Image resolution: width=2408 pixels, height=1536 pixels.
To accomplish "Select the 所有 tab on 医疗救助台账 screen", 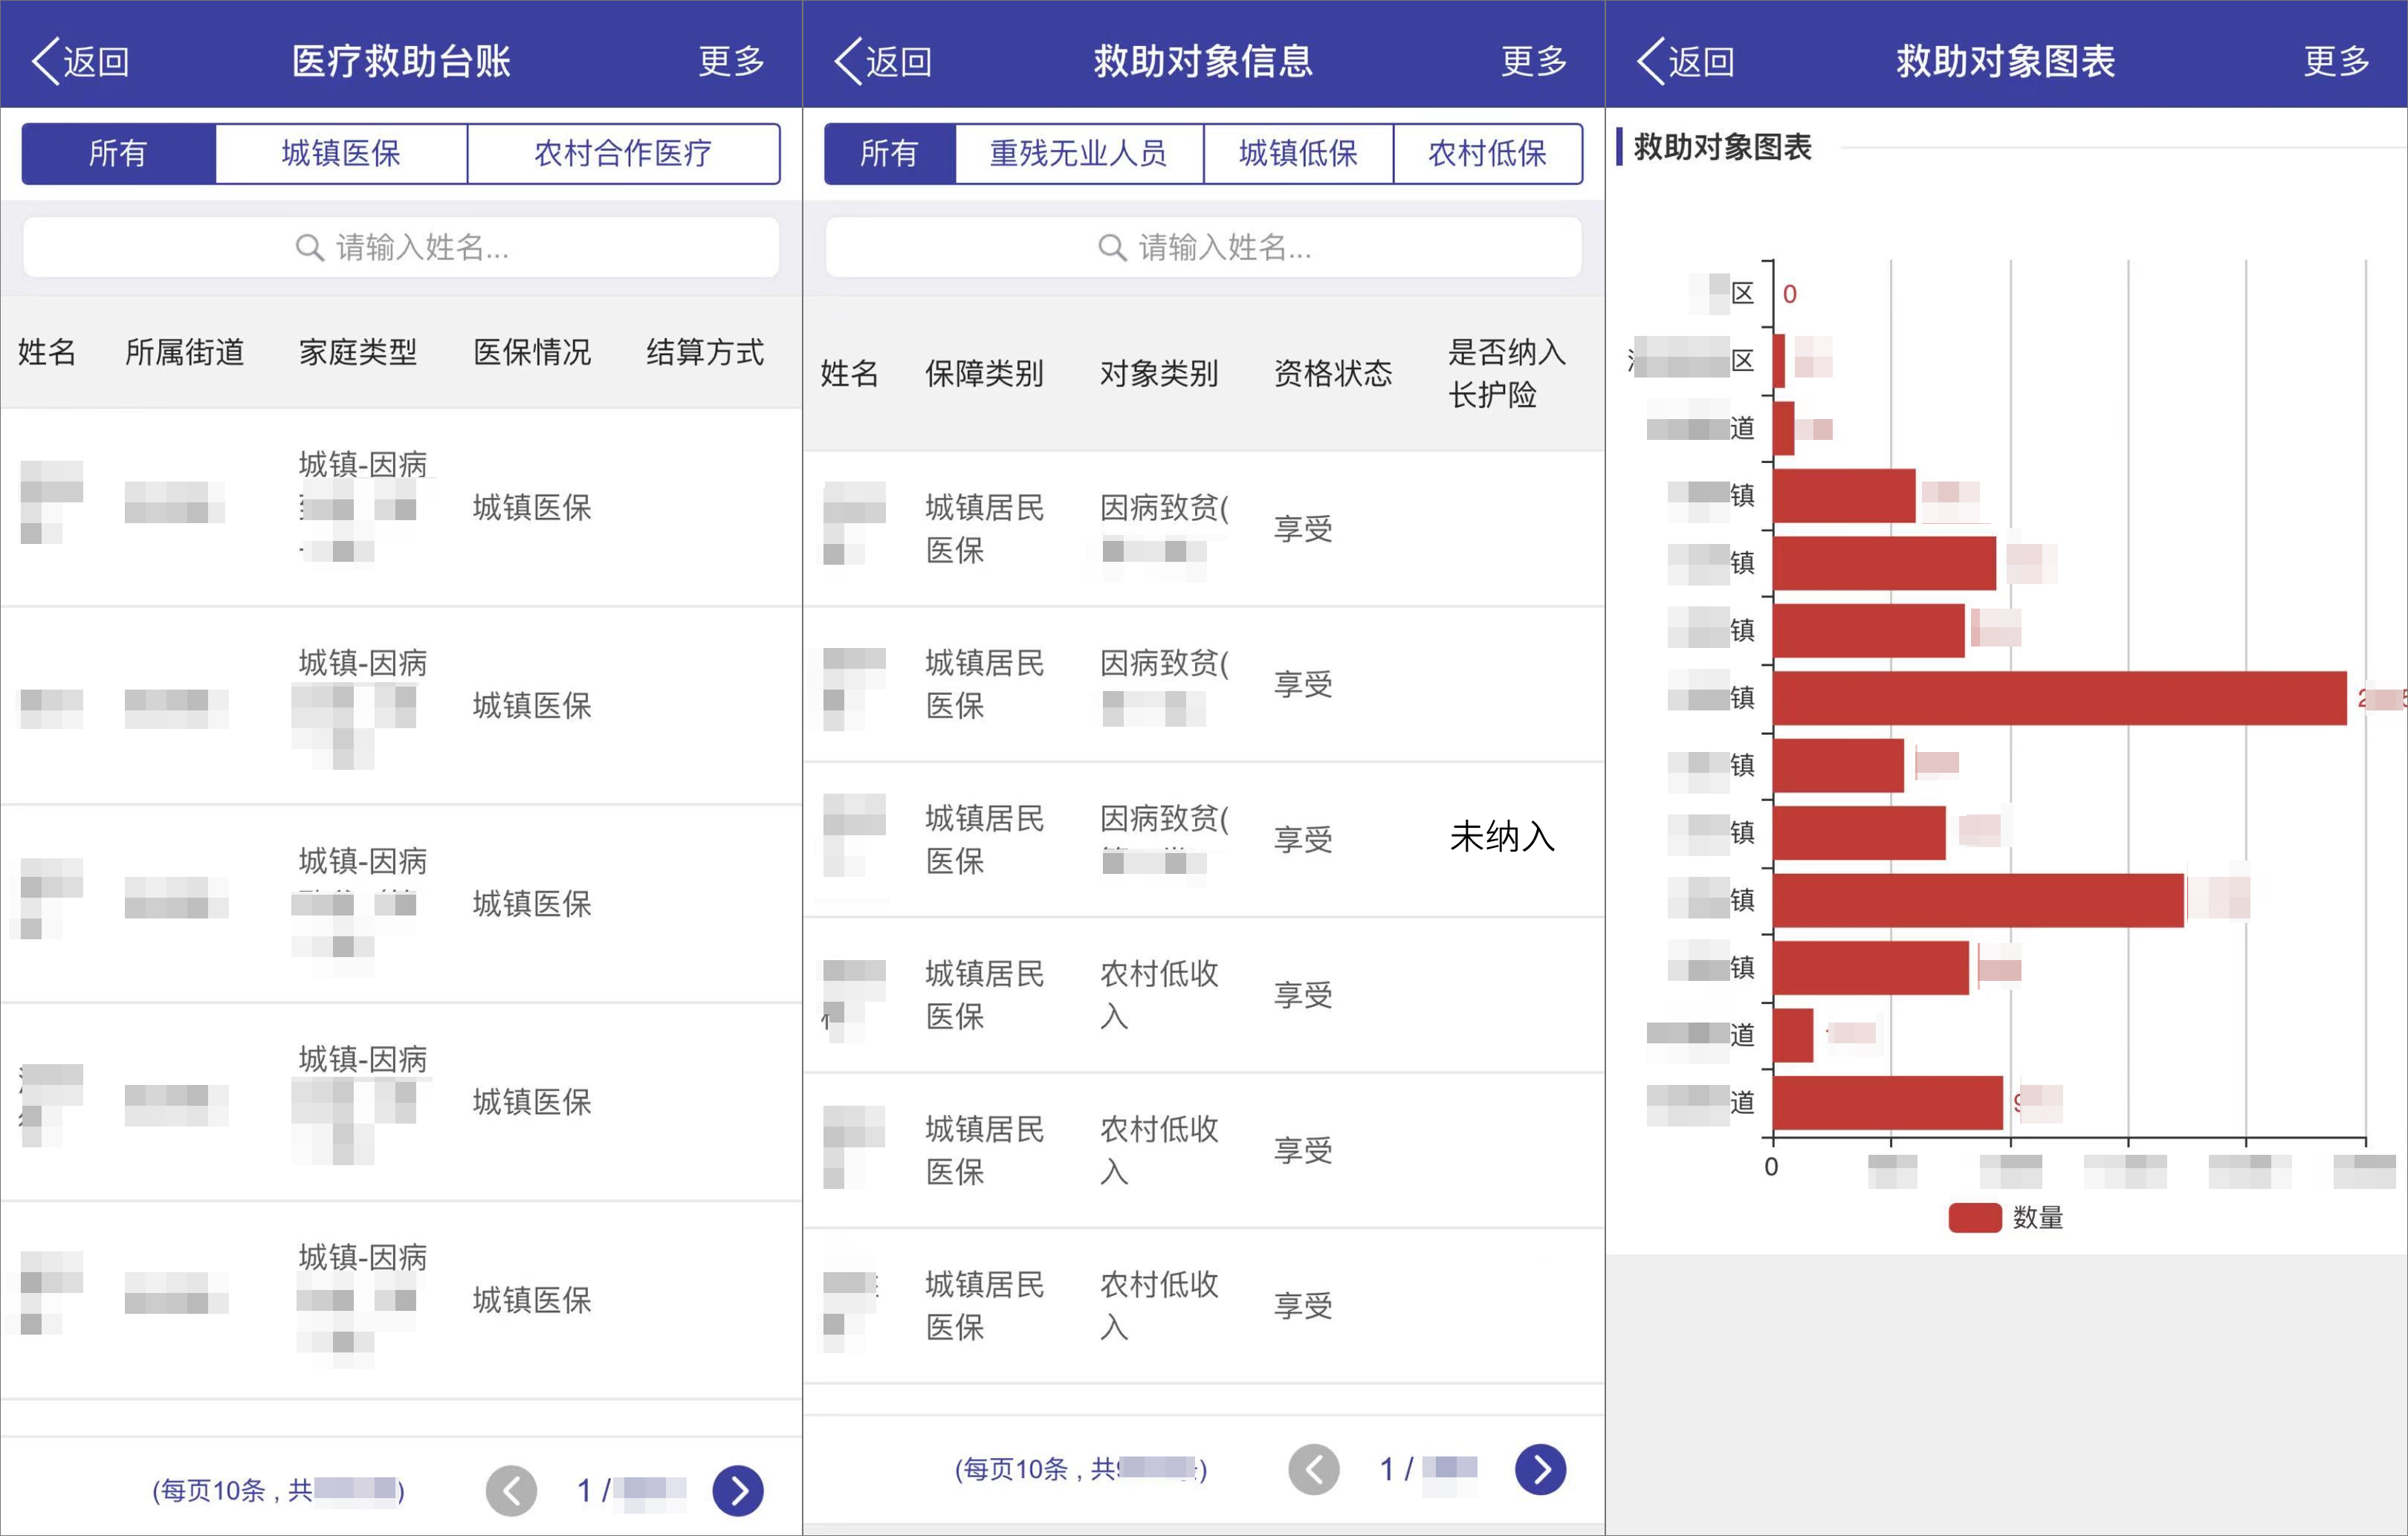I will pos(120,153).
